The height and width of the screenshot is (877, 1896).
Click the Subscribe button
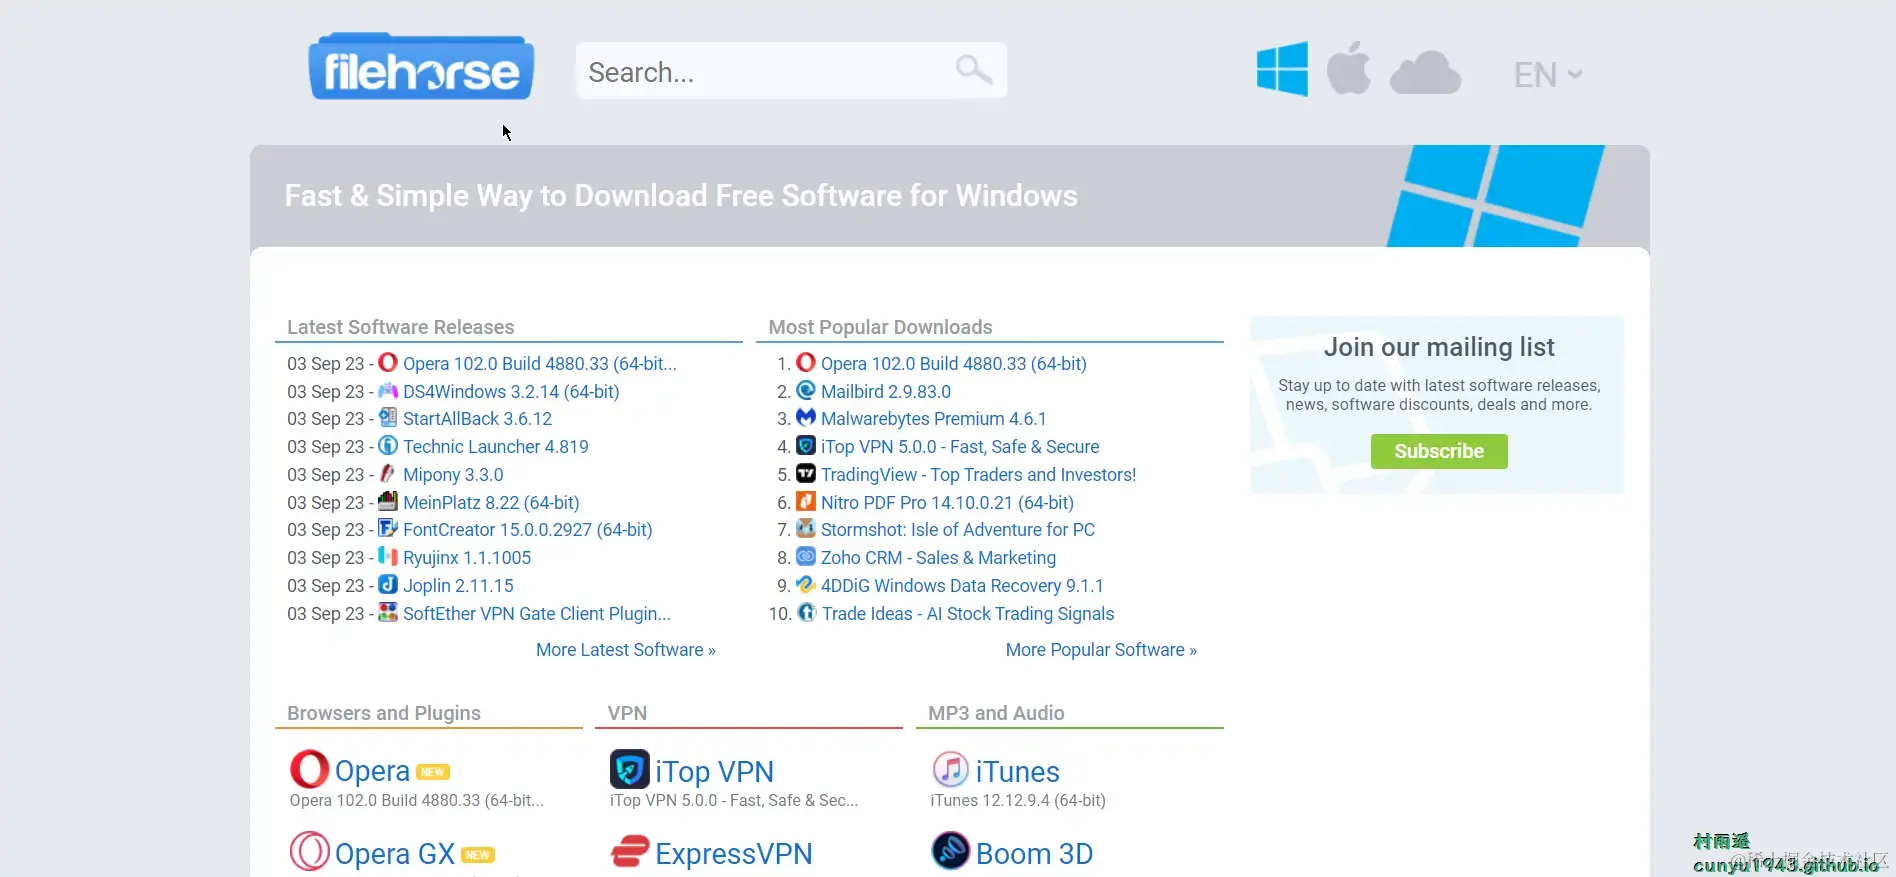pos(1439,451)
